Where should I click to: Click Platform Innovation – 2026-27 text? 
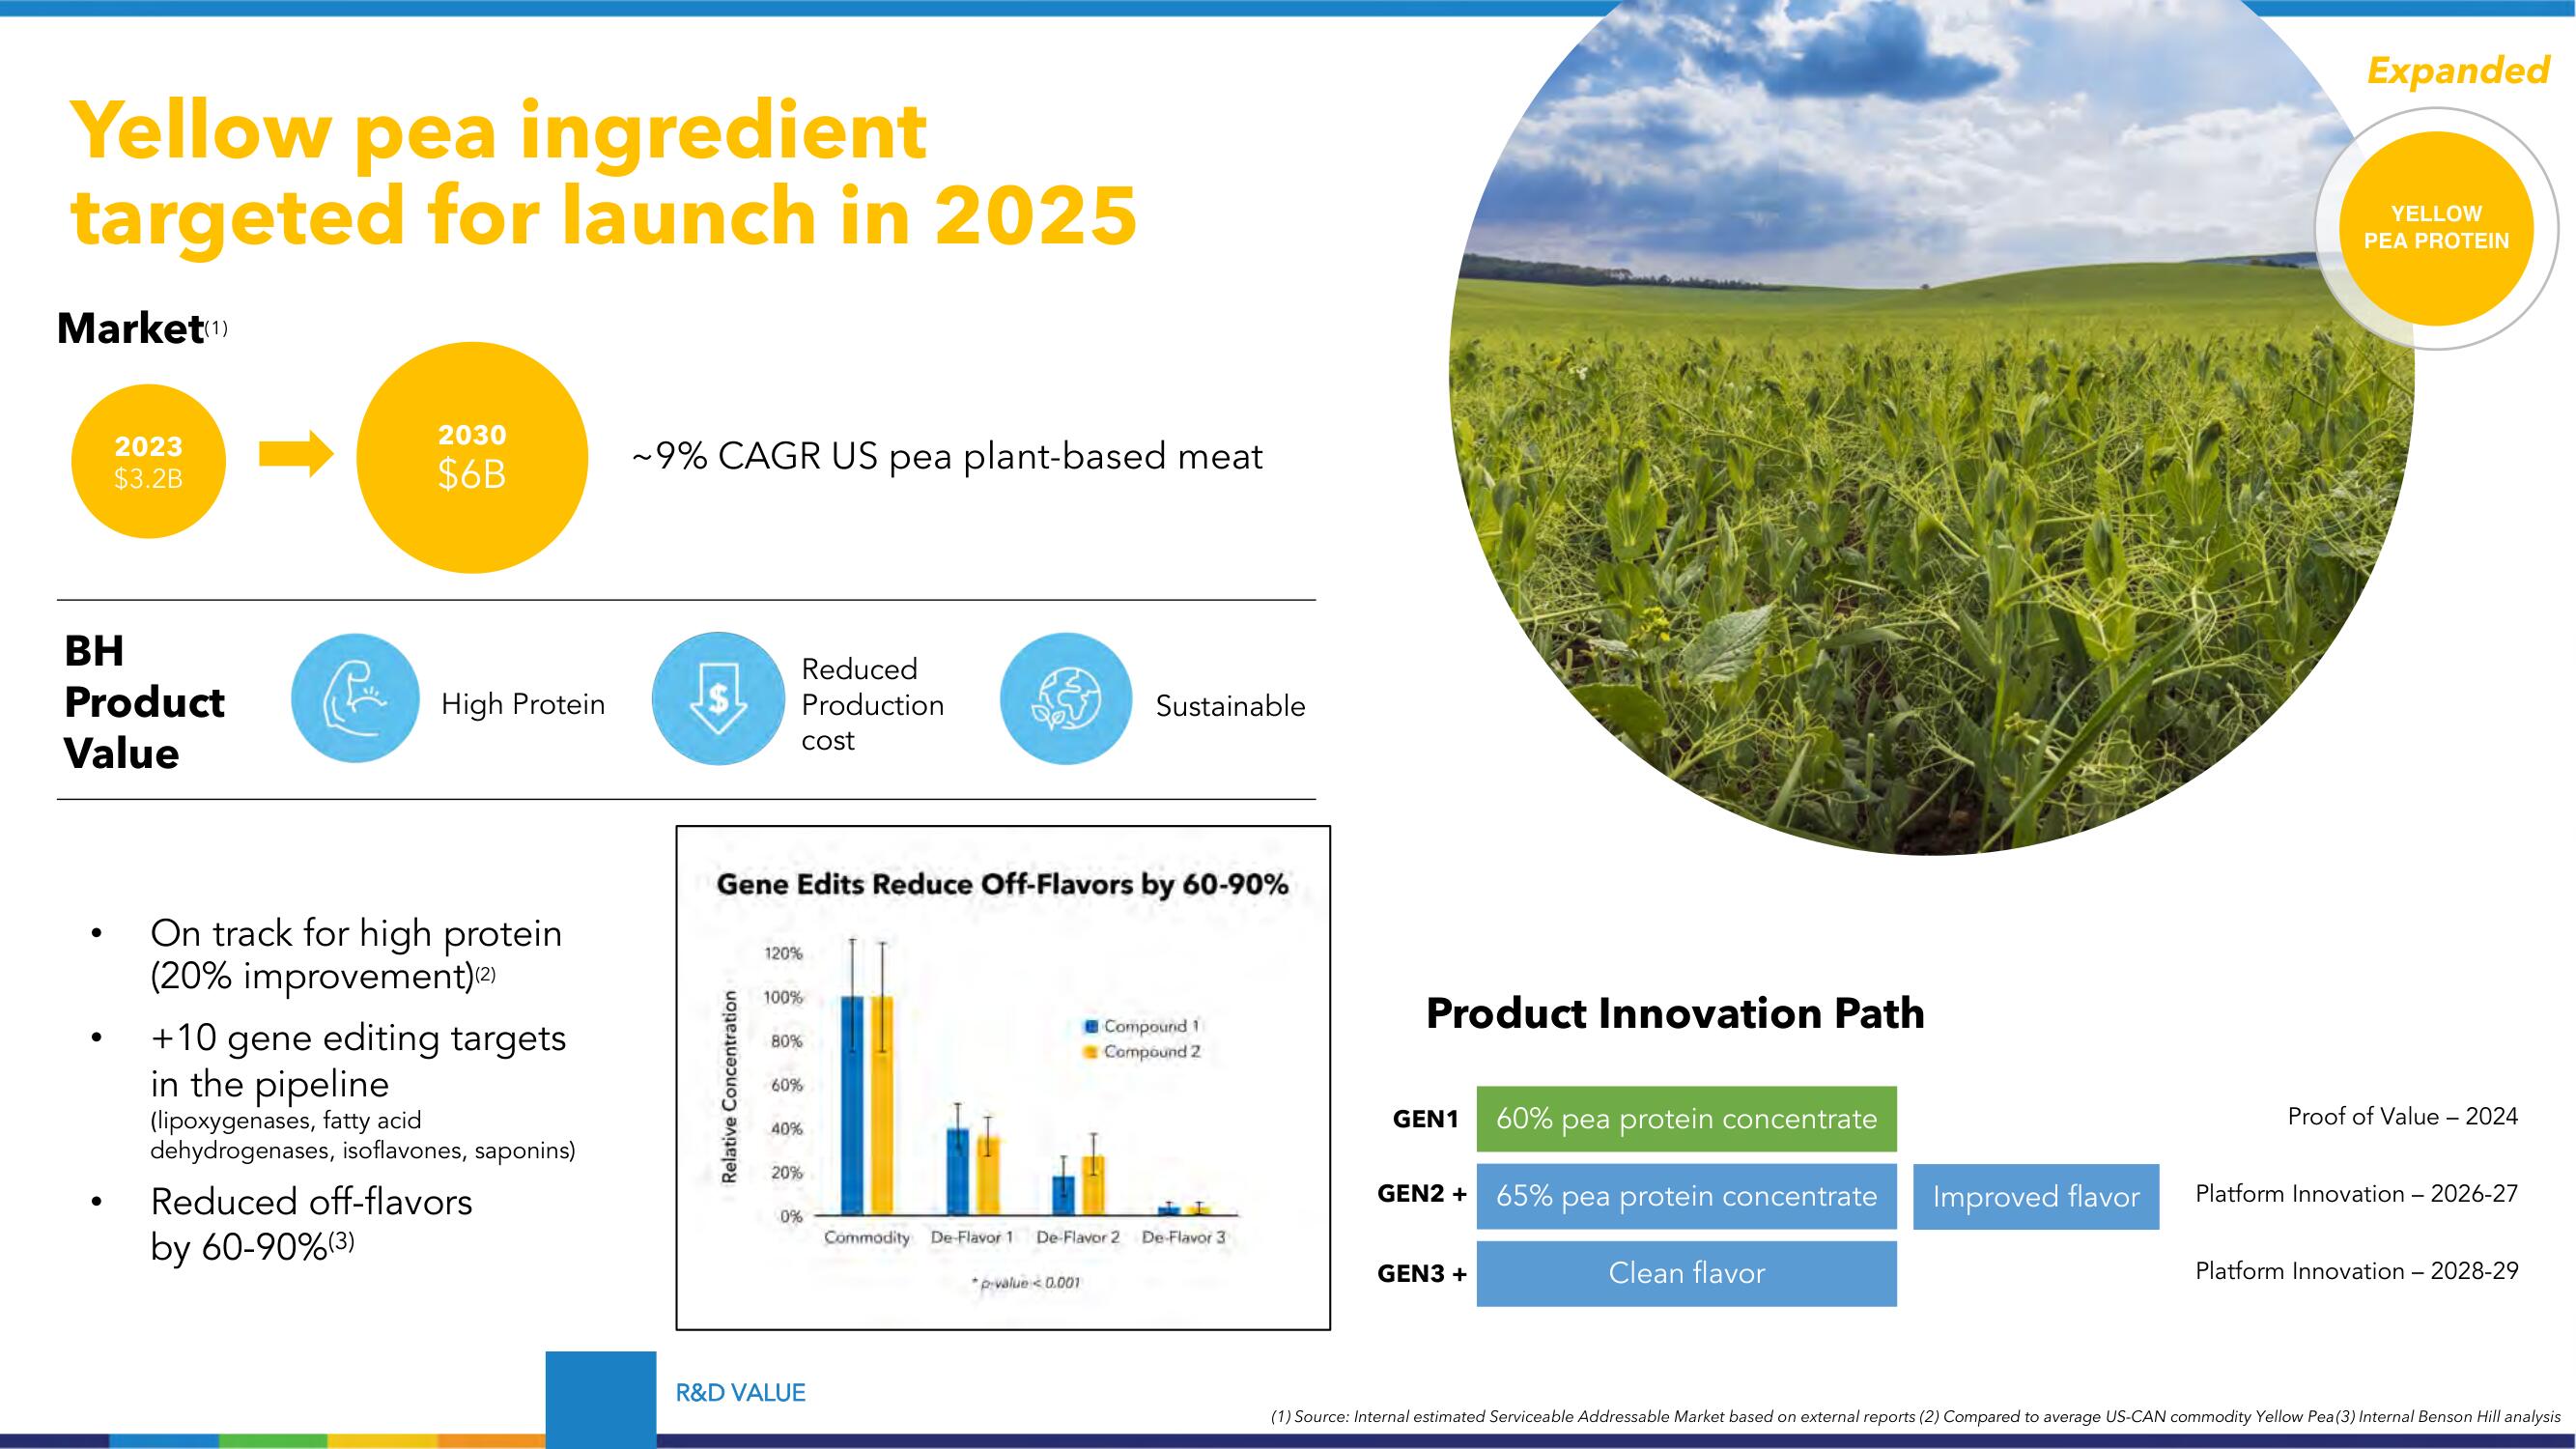pos(2357,1194)
